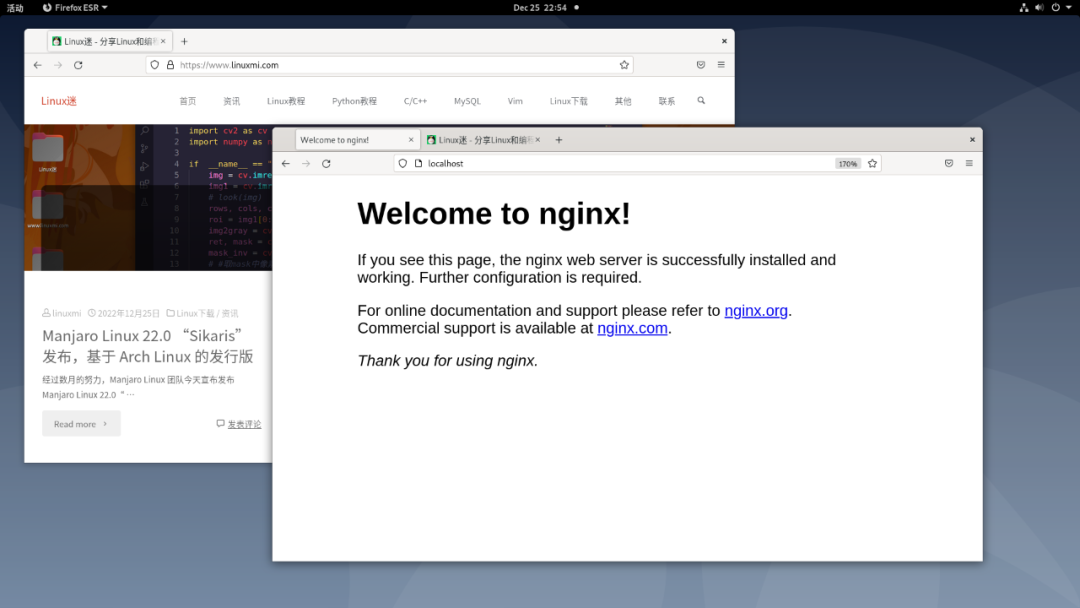This screenshot has height=608, width=1080.
Task: Open Firefox ESR application menu dropdown
Action: coord(75,8)
